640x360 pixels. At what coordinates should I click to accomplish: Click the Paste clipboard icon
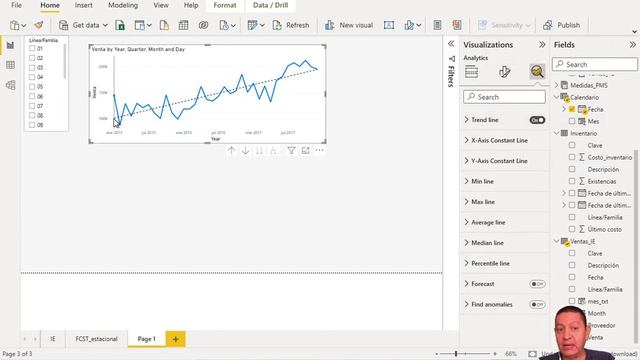15,25
